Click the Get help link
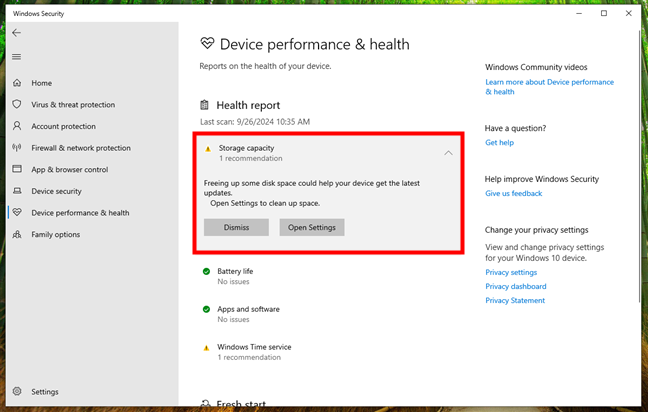Screen dimensions: 648x412 click(500, 143)
